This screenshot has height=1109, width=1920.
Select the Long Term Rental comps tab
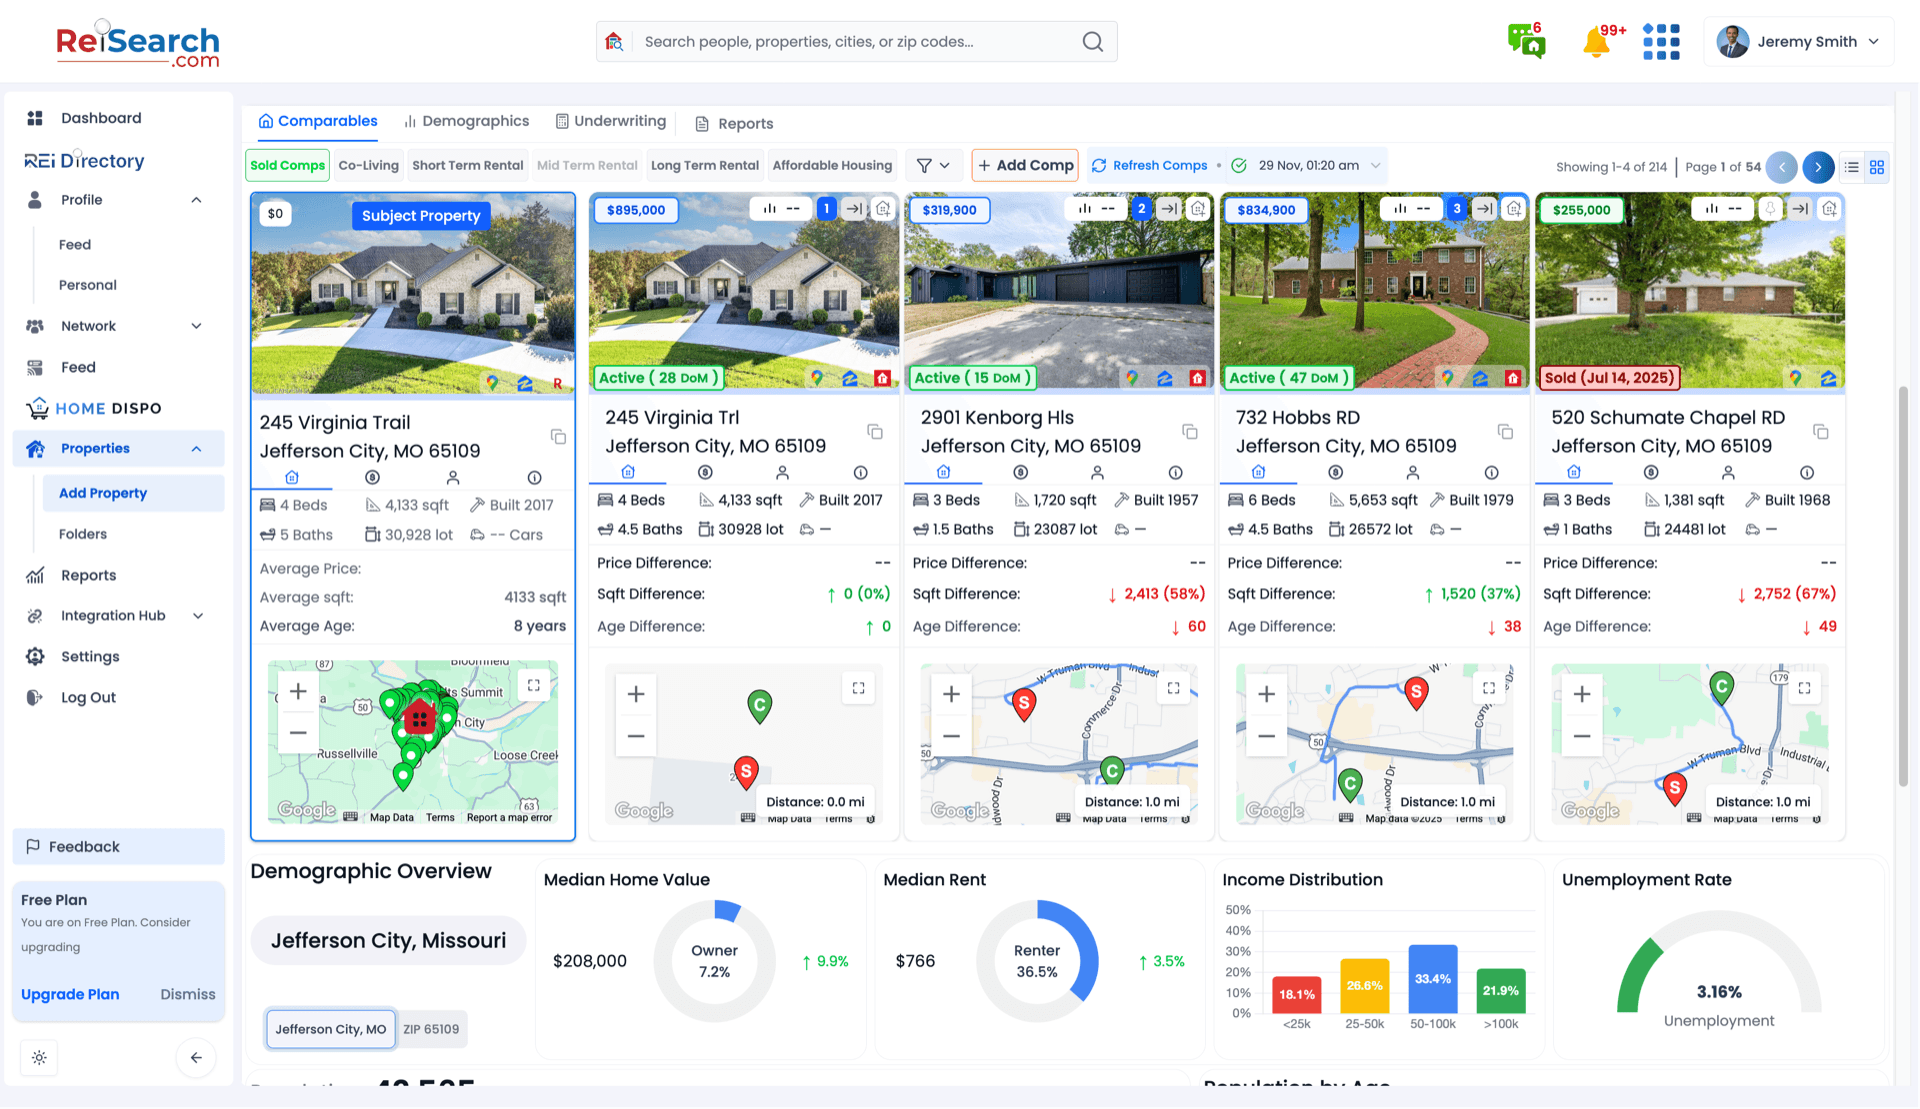[x=705, y=166]
